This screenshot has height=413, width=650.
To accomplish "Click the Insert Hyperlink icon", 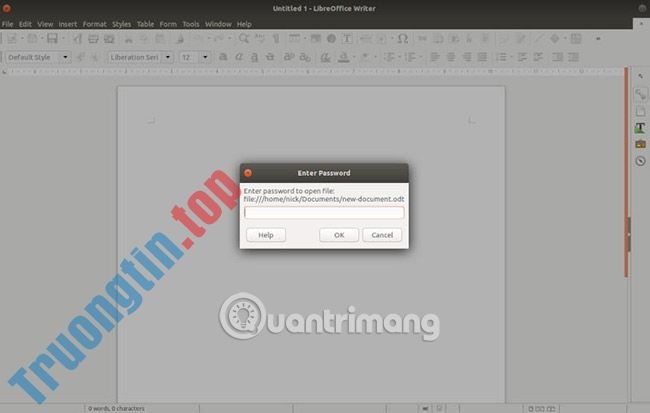I will point(422,39).
